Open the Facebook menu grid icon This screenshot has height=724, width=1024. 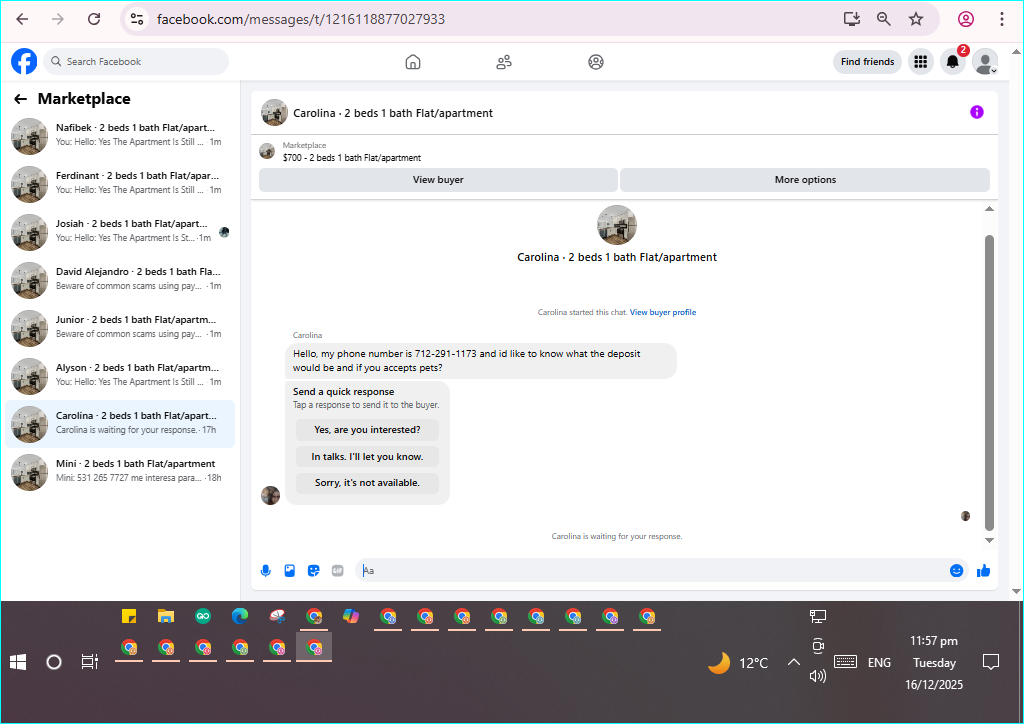pyautogui.click(x=921, y=62)
